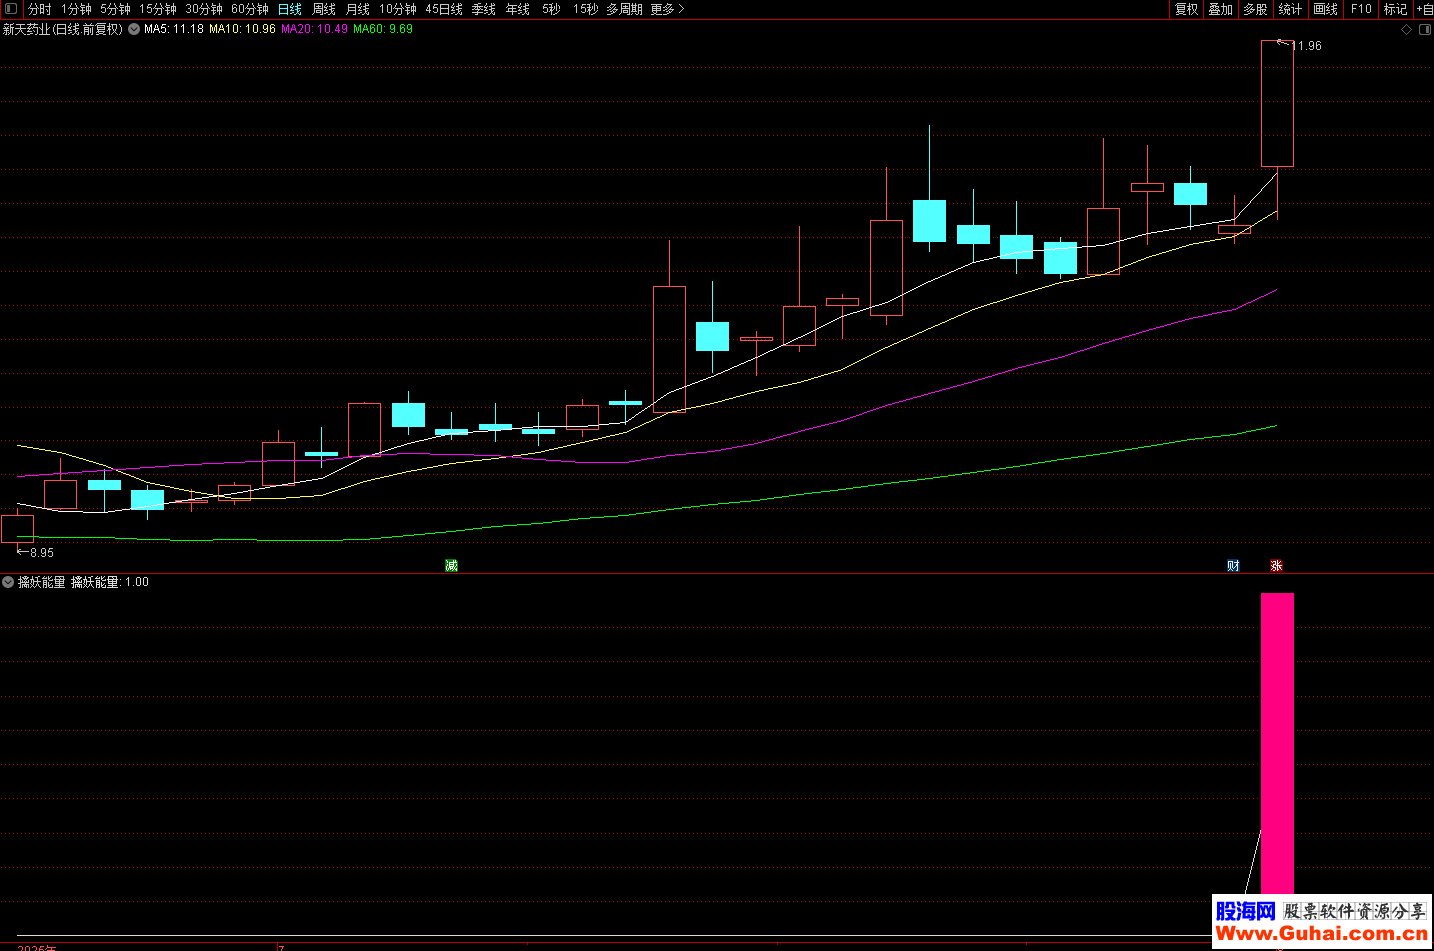Click the +自 add-to-watchlist button
1434x951 pixels.
pos(1425,9)
